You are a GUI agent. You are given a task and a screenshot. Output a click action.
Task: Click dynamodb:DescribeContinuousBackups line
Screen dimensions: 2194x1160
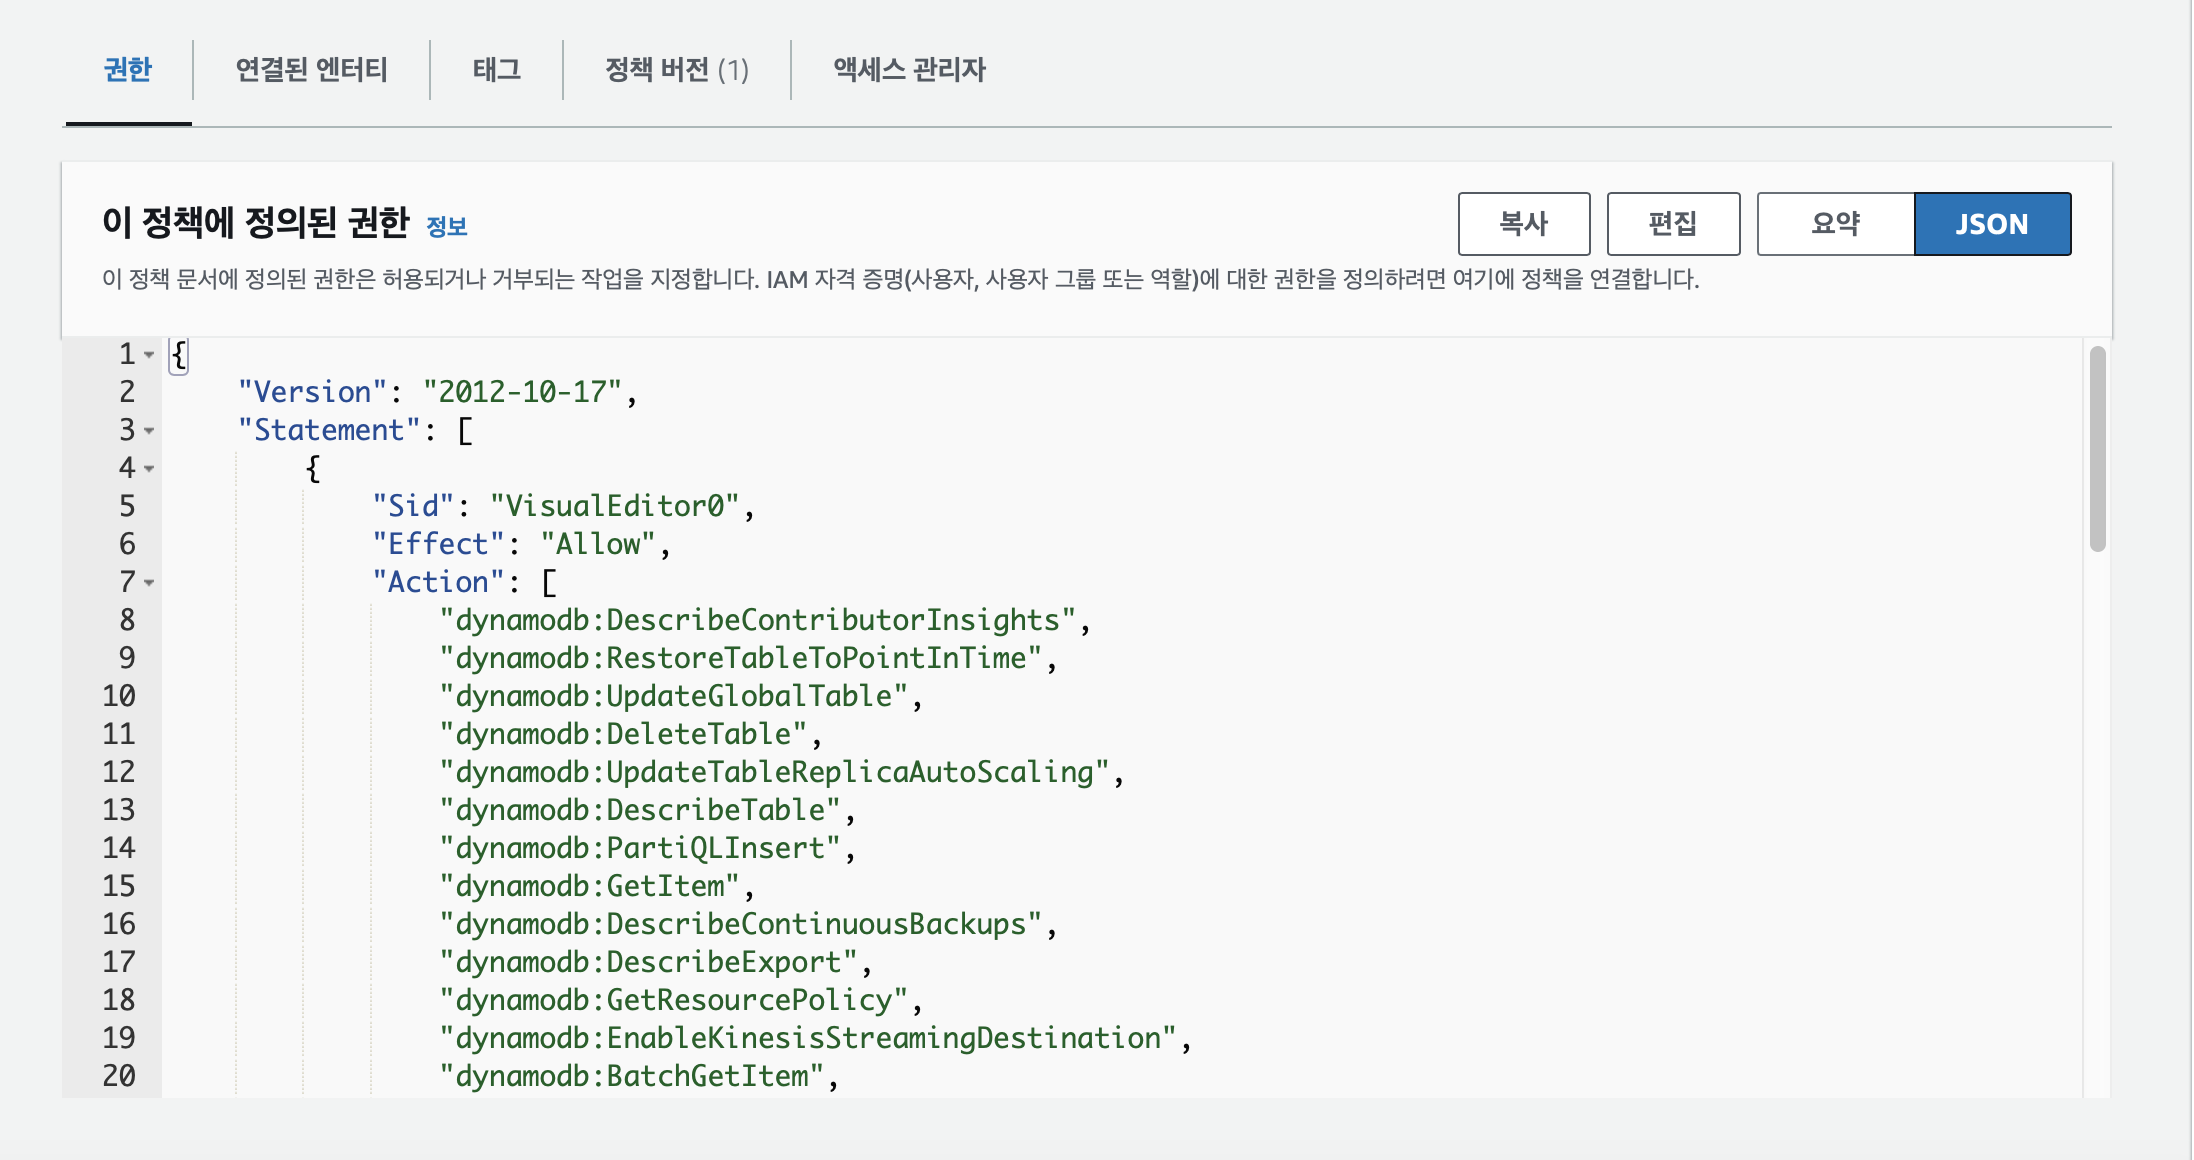(x=747, y=924)
